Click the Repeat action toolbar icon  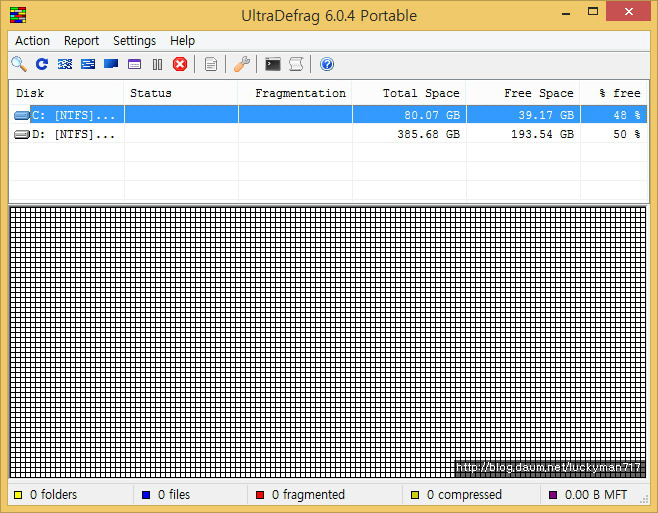click(42, 64)
